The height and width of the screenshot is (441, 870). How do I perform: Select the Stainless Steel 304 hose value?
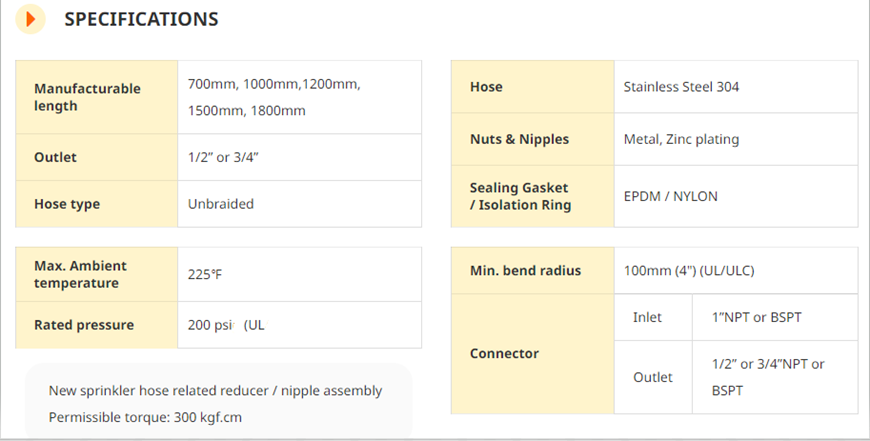click(x=681, y=87)
